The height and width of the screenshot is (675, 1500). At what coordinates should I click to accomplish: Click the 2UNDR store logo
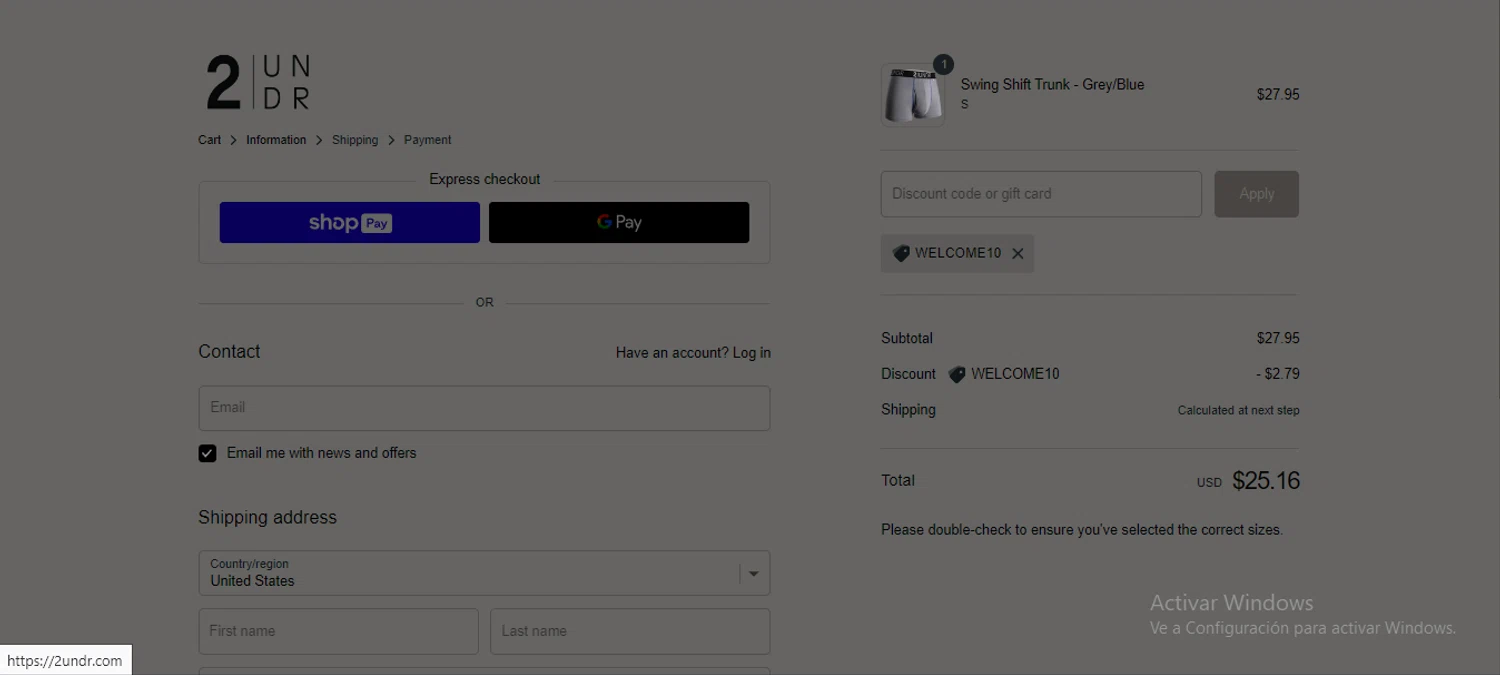[258, 83]
